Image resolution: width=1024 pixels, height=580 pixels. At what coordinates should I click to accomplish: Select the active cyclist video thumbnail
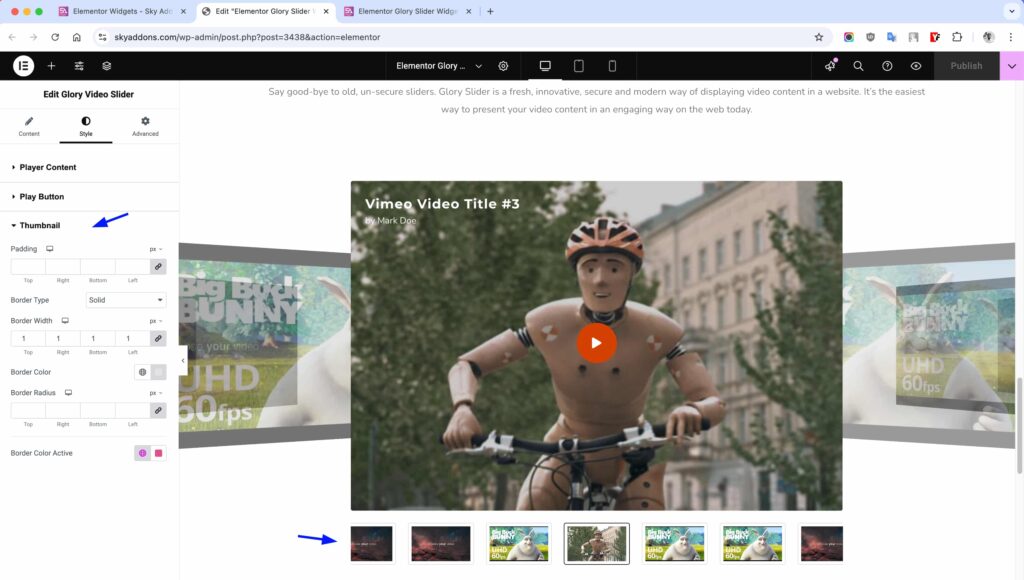click(596, 543)
